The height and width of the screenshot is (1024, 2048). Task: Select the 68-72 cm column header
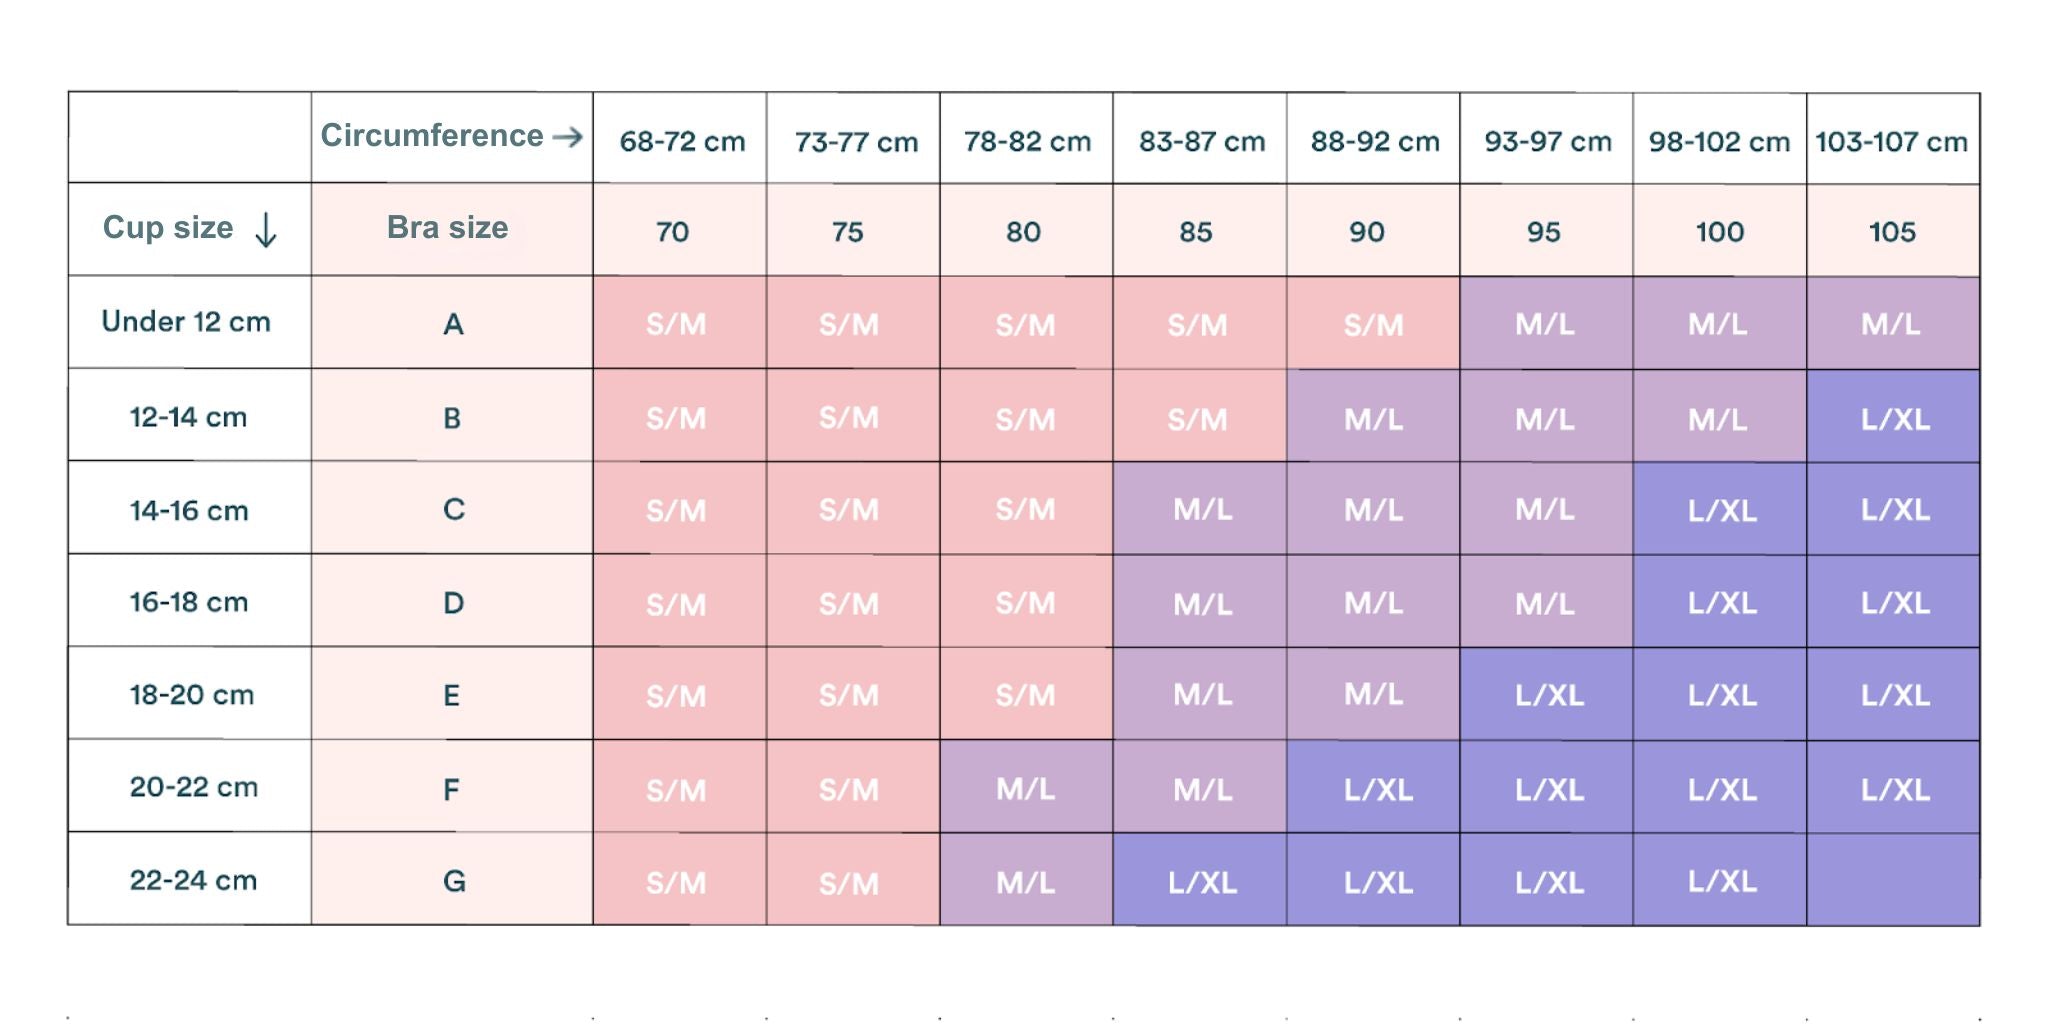682,141
